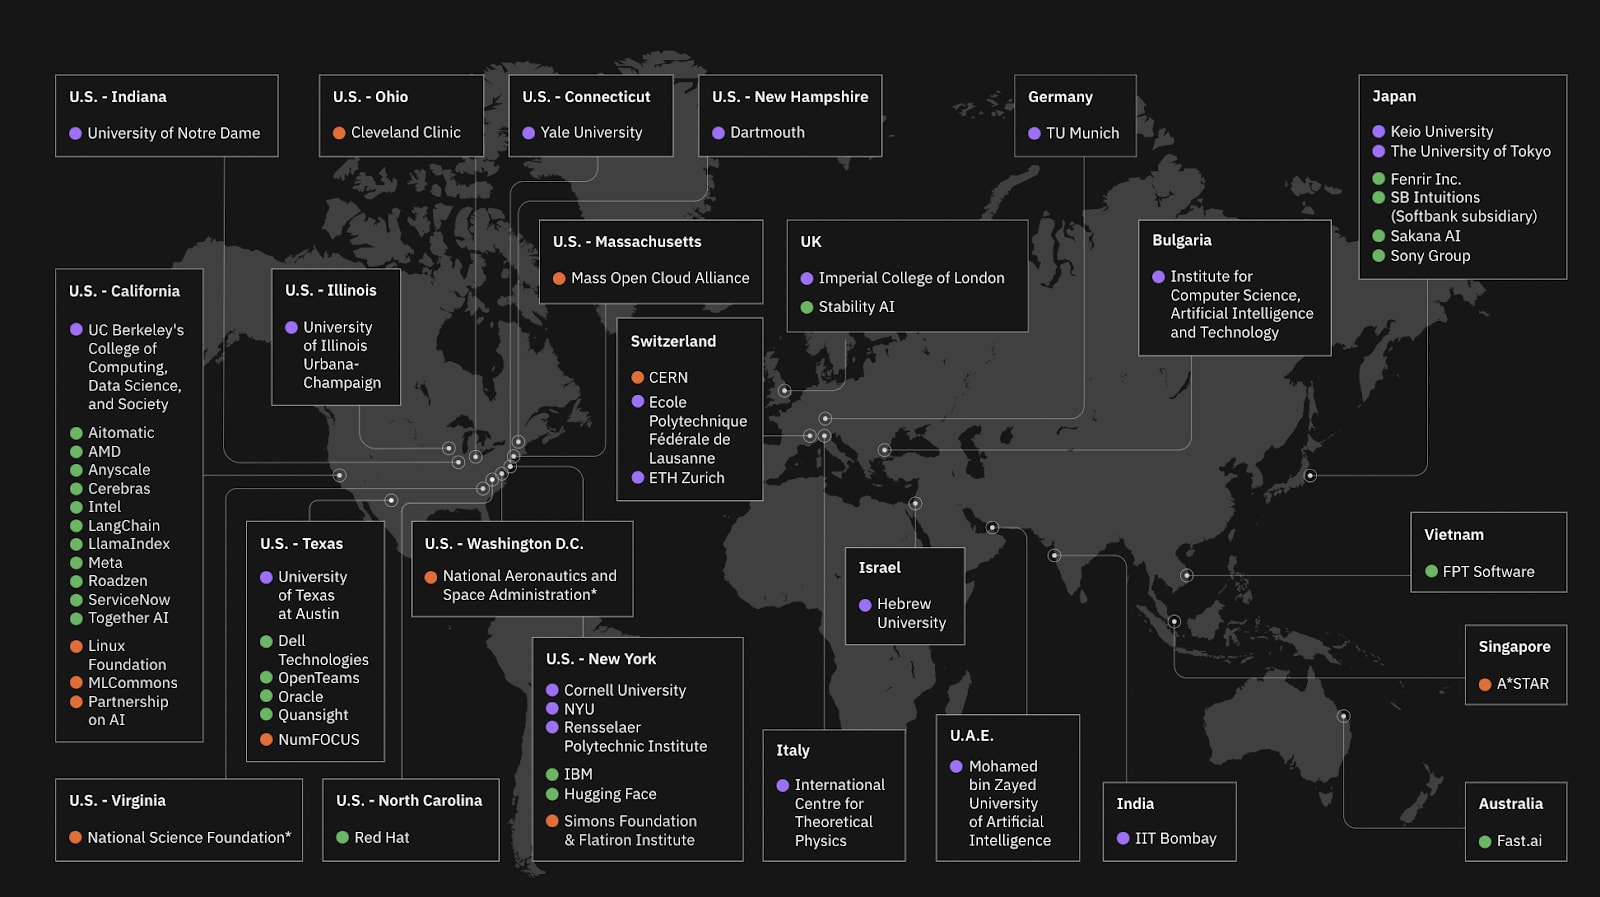Click the map marker on Vietnam
The image size is (1600, 897).
1186,576
